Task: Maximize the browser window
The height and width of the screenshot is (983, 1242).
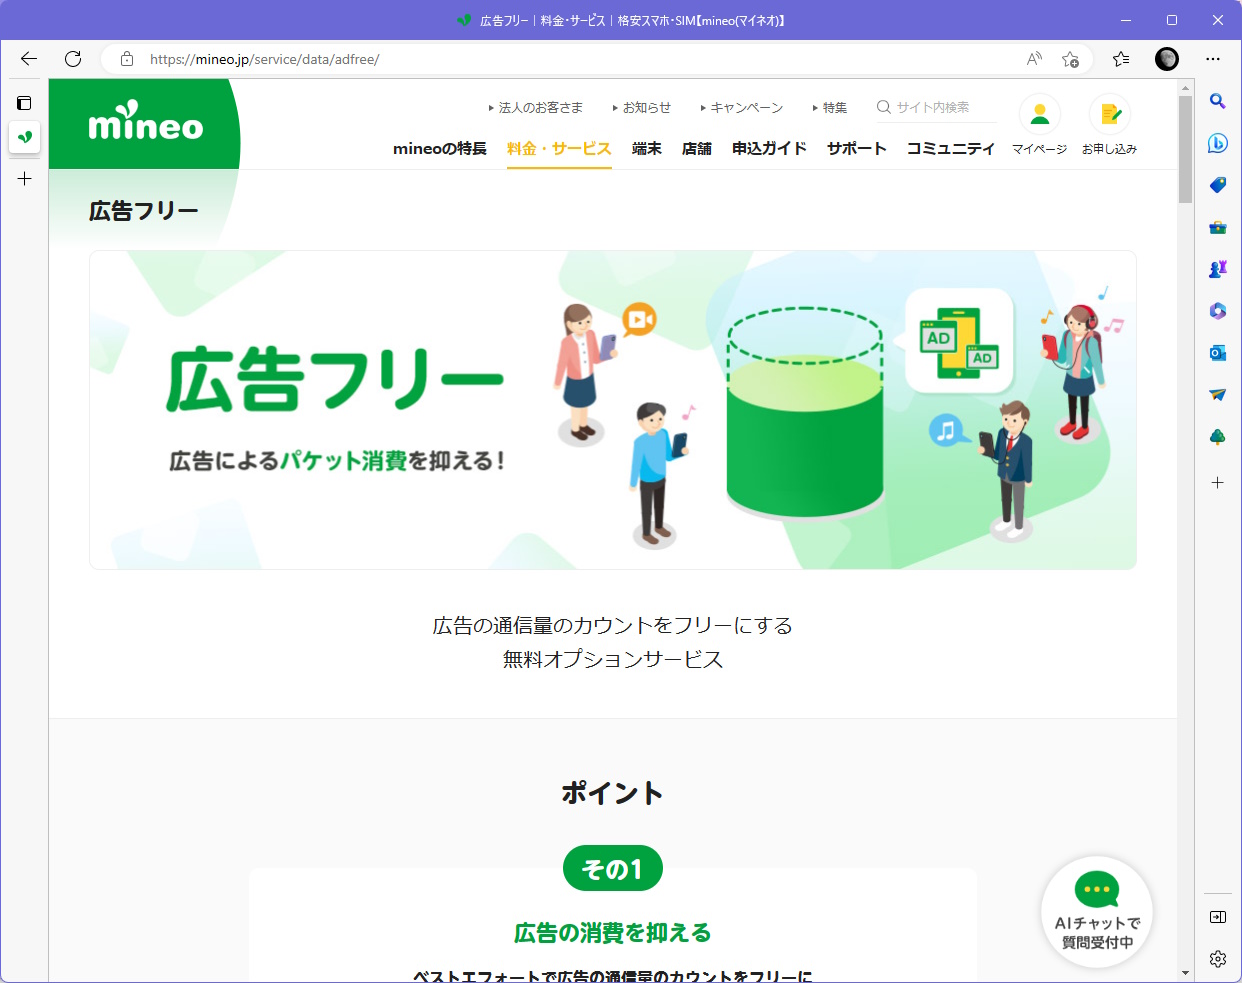Action: (x=1172, y=20)
